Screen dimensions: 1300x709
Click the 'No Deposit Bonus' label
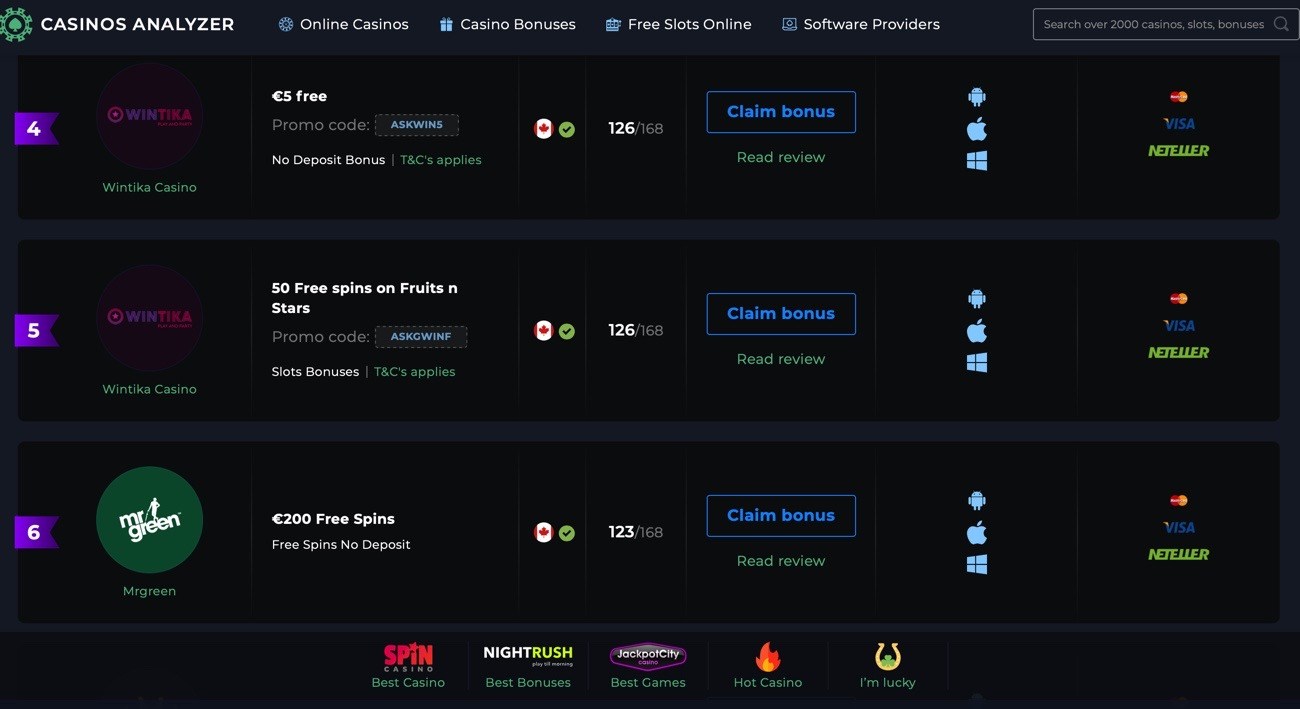pyautogui.click(x=328, y=160)
